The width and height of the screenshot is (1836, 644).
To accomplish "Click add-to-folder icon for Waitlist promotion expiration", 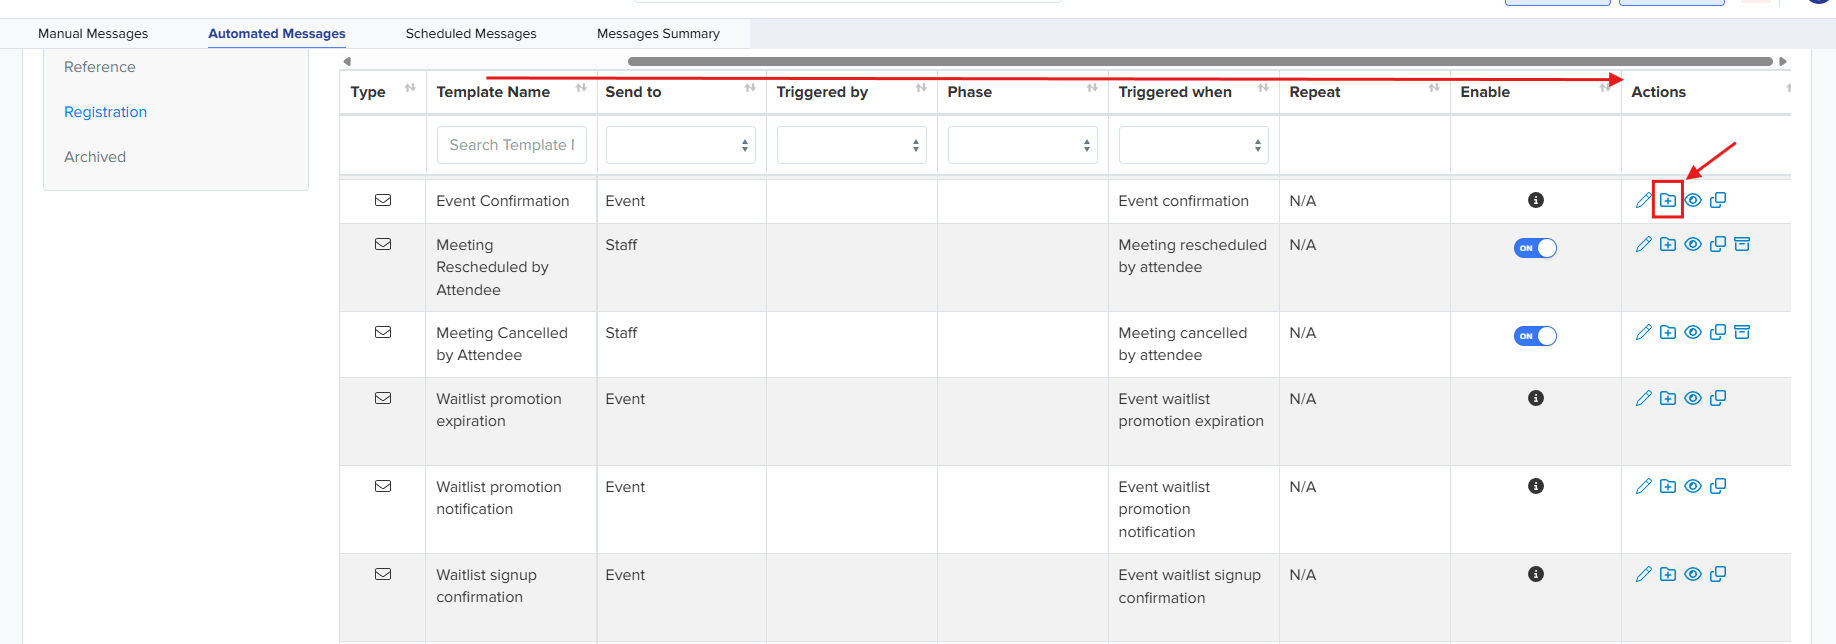I will [1668, 398].
